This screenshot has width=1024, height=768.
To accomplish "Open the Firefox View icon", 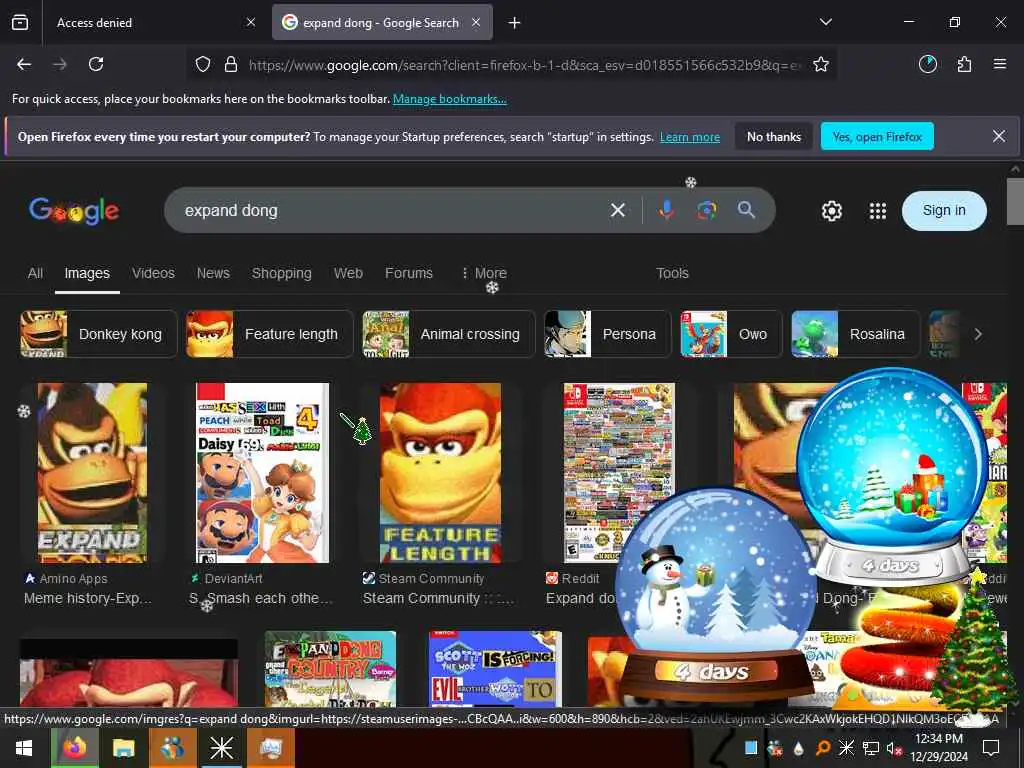I will click(x=20, y=22).
